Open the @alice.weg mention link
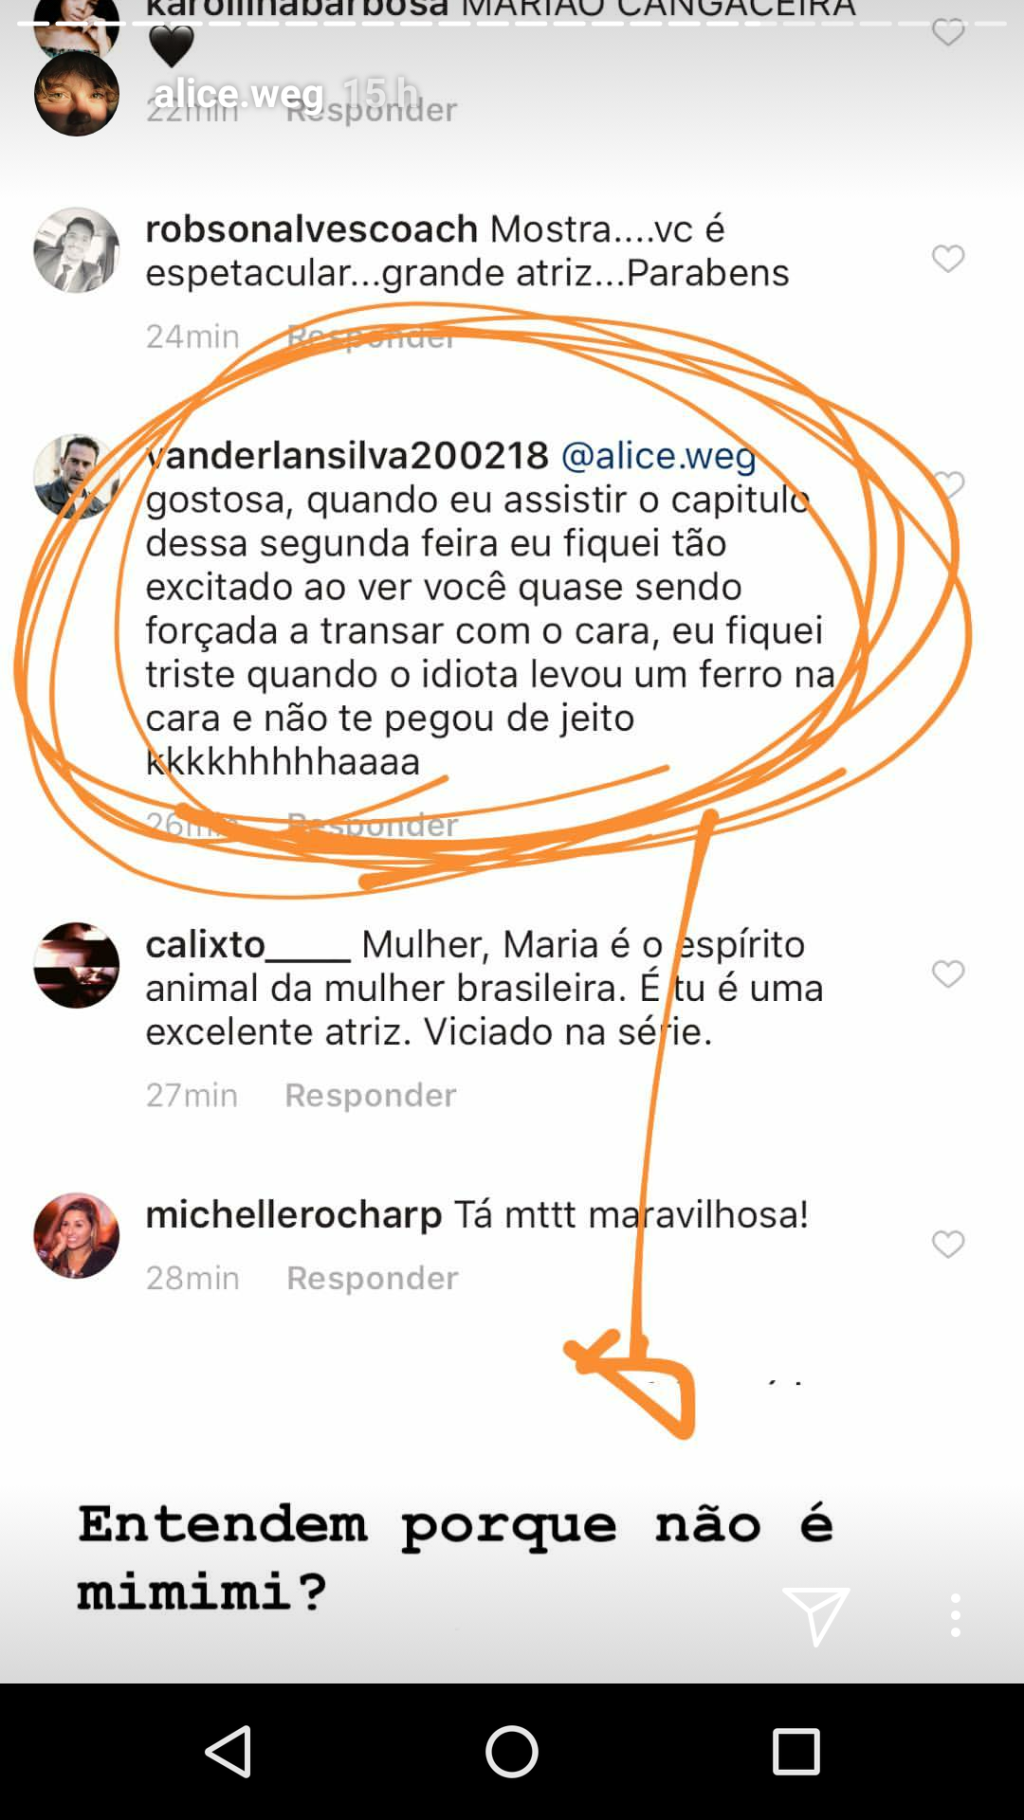 [658, 455]
